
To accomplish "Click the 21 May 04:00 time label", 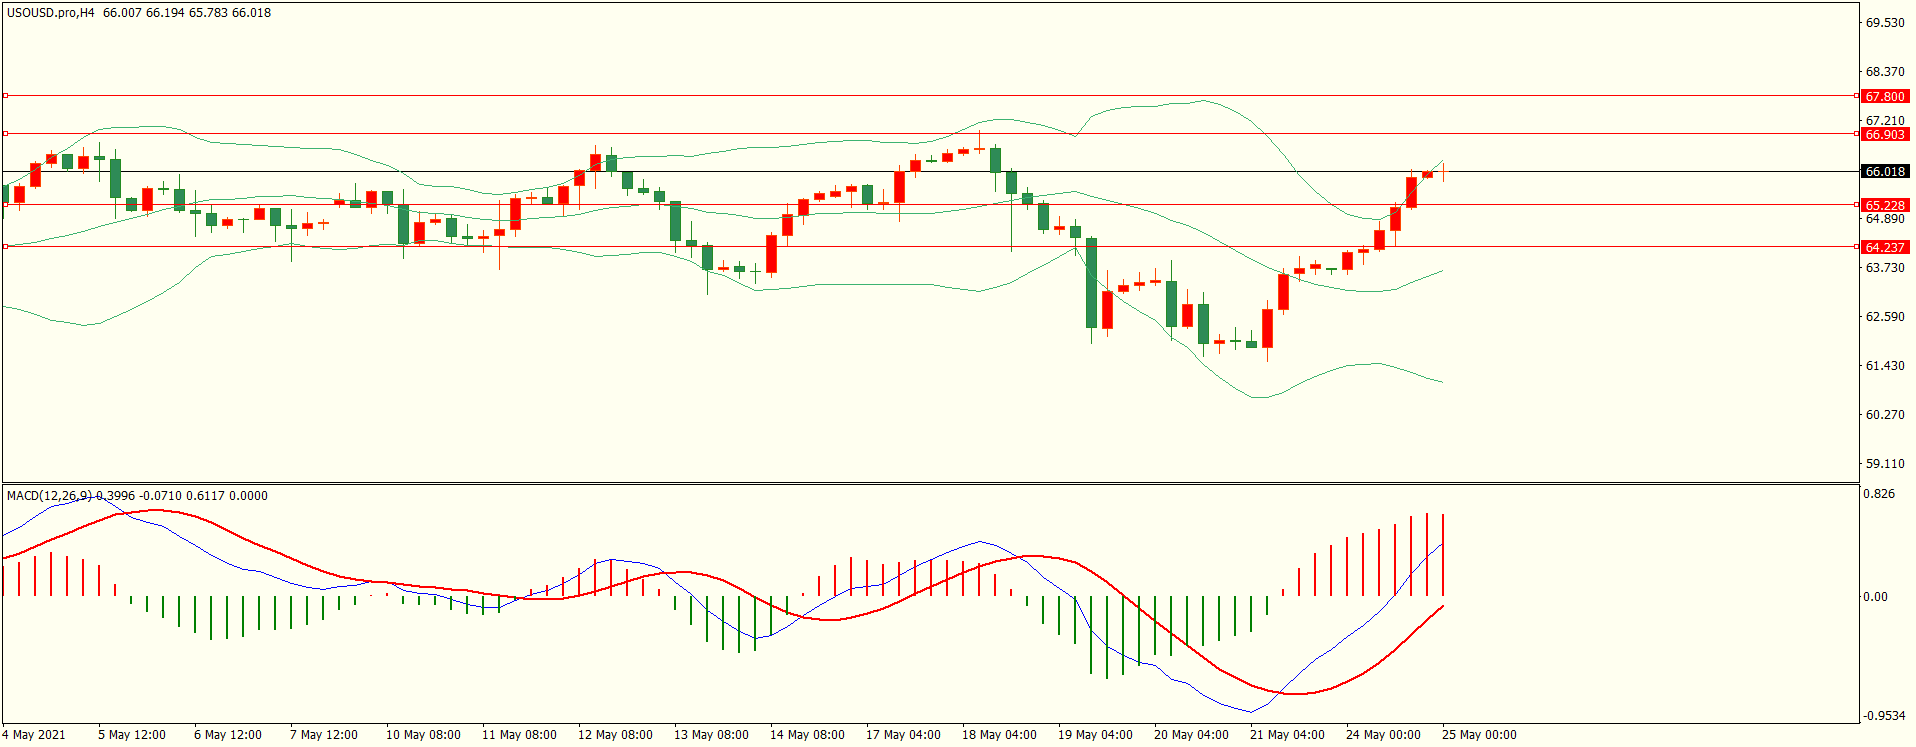I will (x=1287, y=735).
